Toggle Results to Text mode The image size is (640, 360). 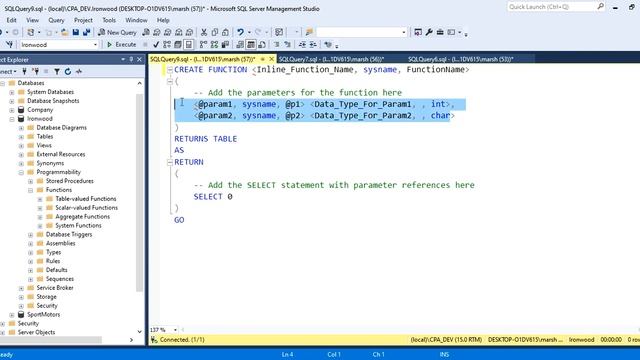[240, 44]
